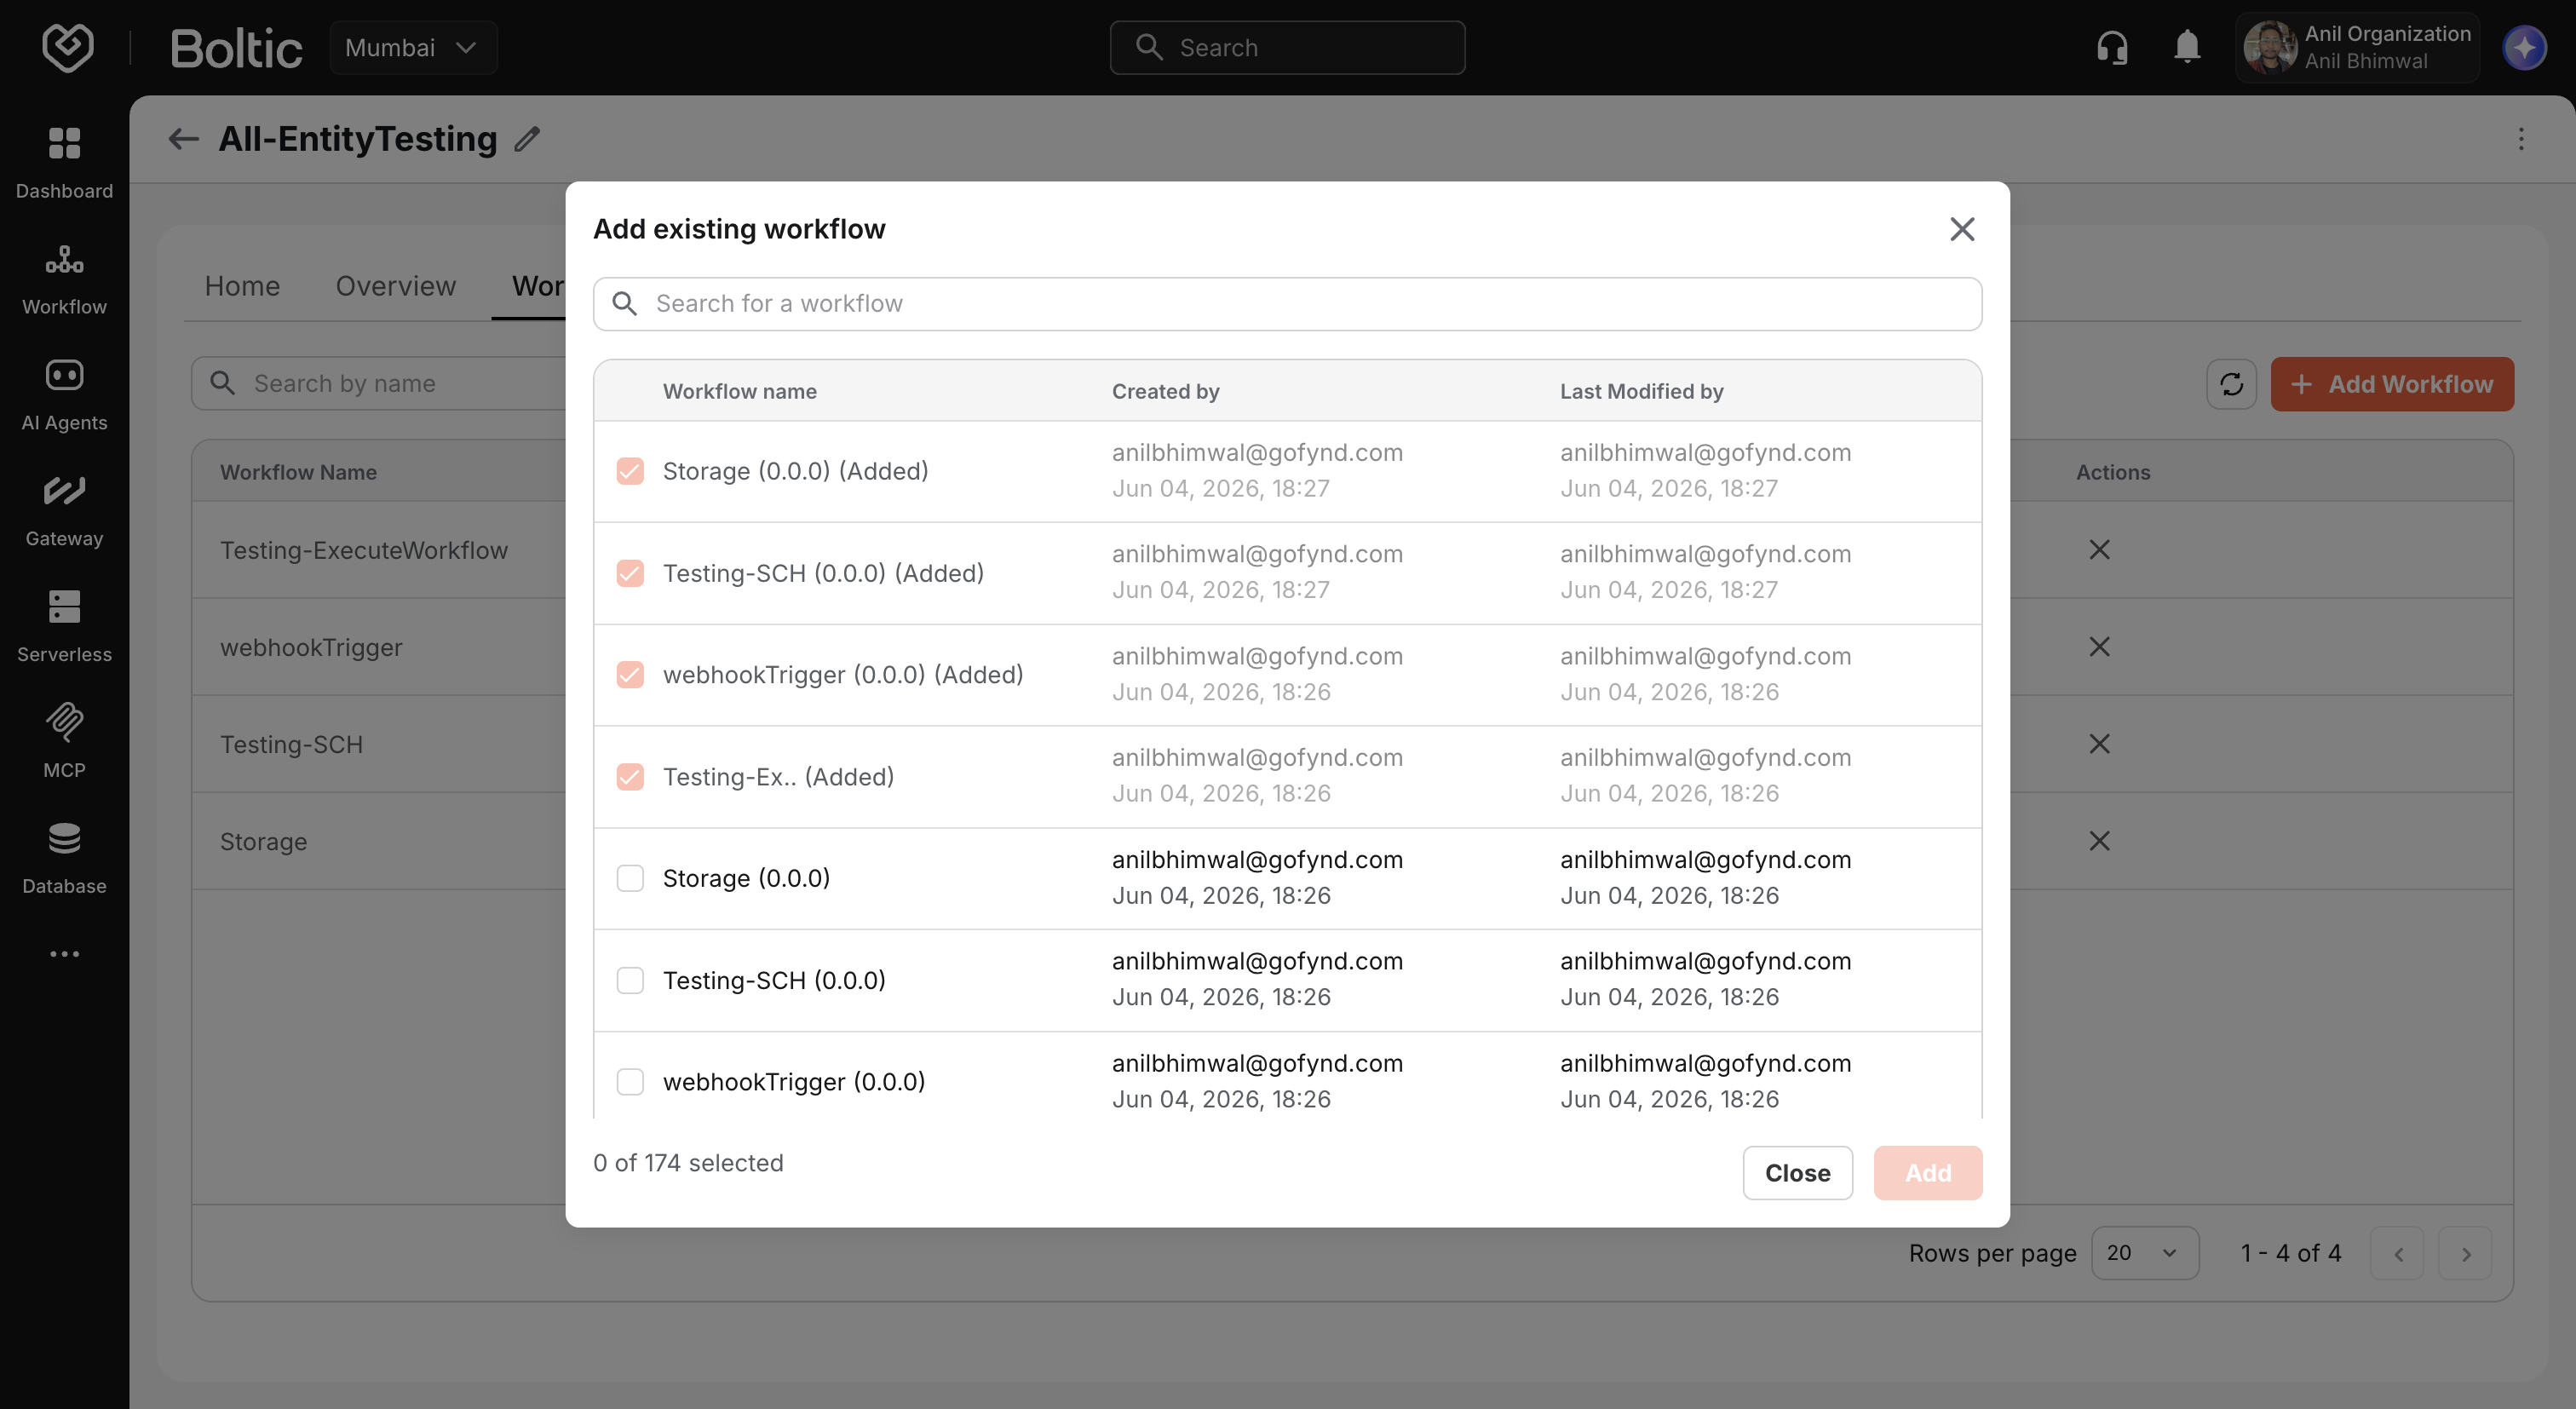The width and height of the screenshot is (2576, 1409).
Task: Show more sidebar items (three dots)
Action: (x=64, y=954)
